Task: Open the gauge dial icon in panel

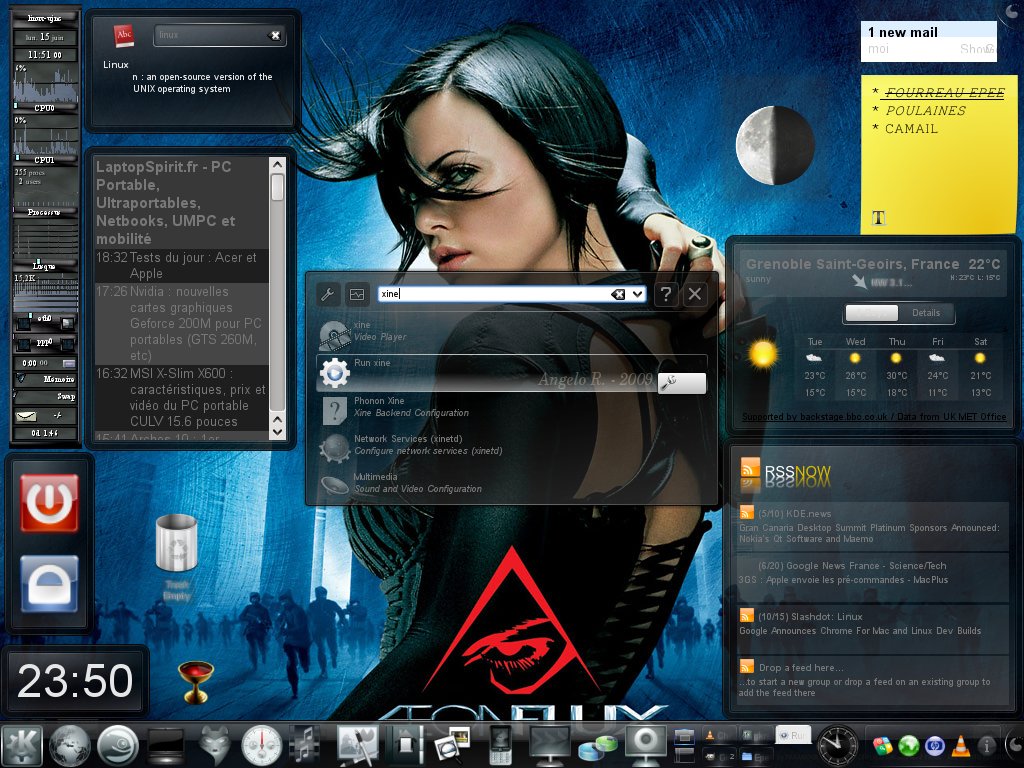Action: click(261, 745)
